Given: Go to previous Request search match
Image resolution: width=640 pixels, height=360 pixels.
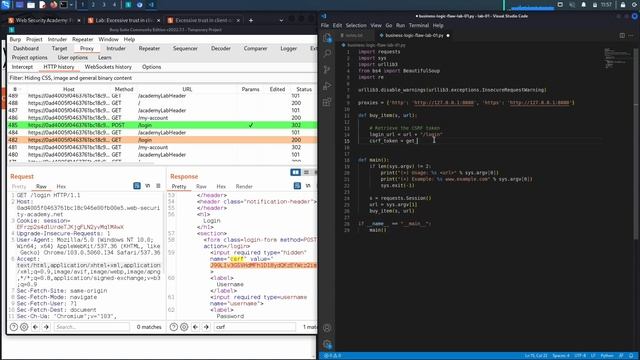Looking at the screenshot, I should [36, 327].
